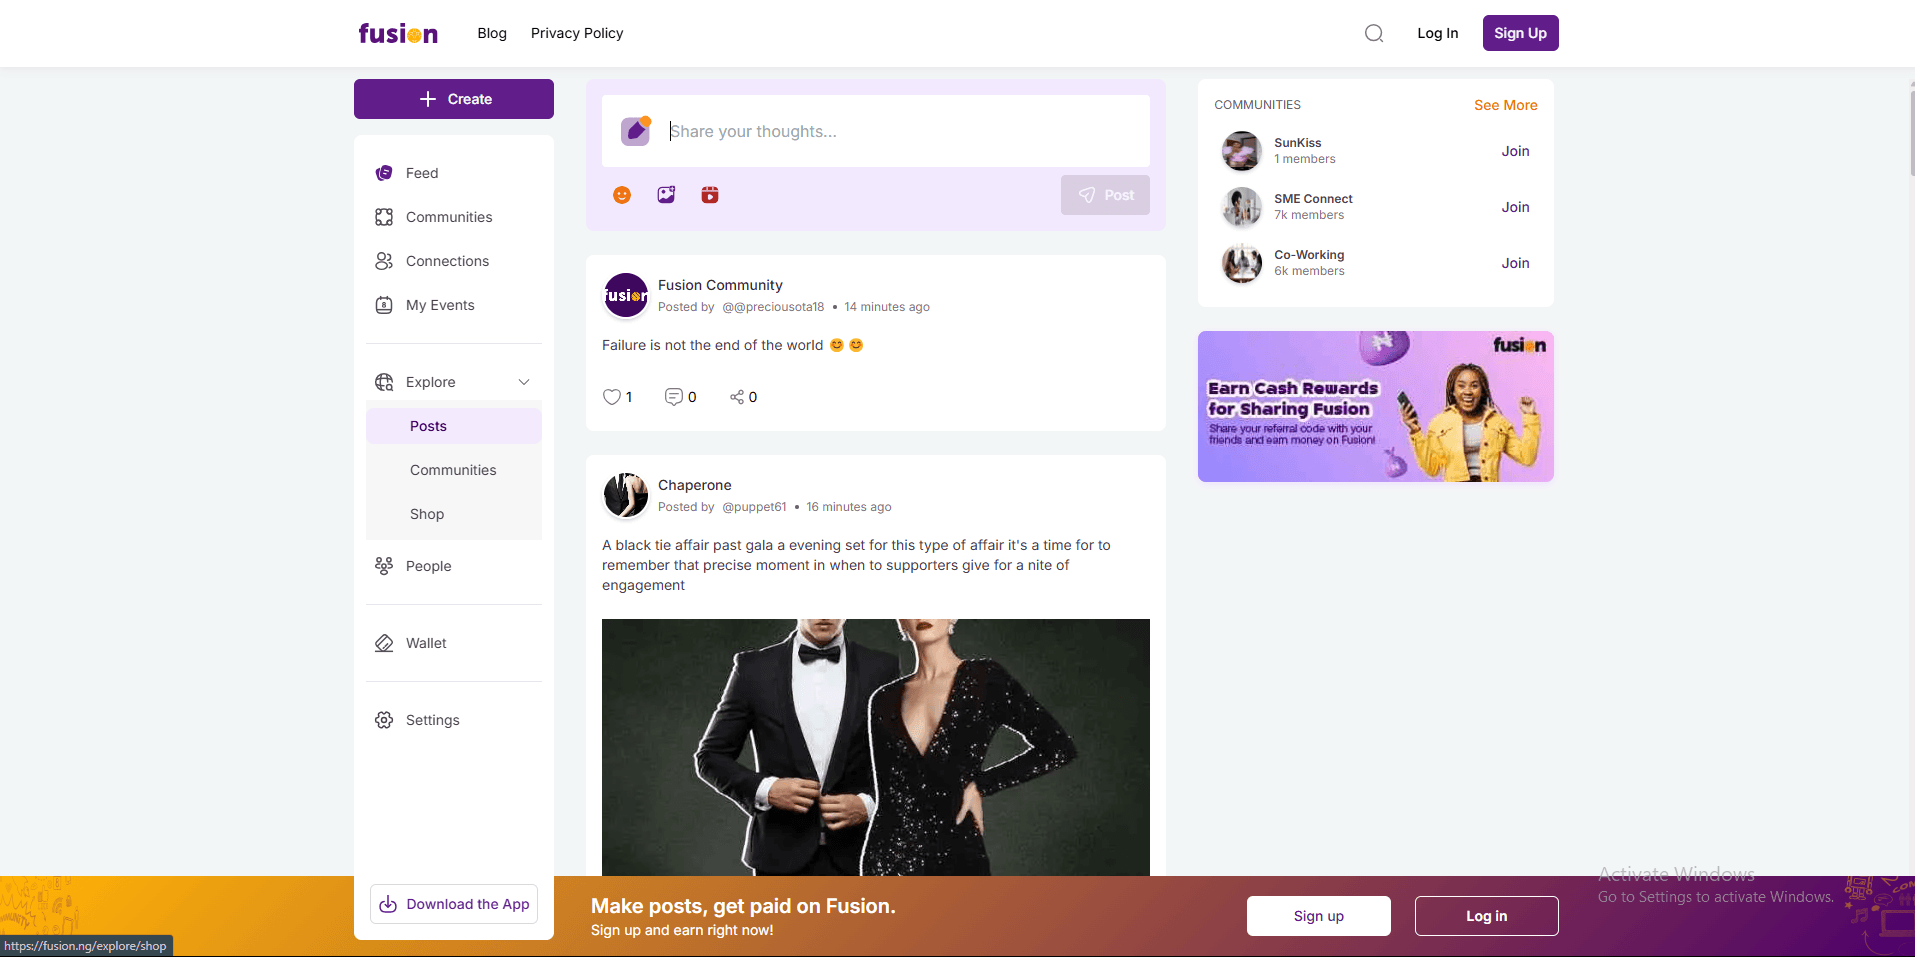
Task: Open Settings in the left sidebar
Action: point(432,720)
